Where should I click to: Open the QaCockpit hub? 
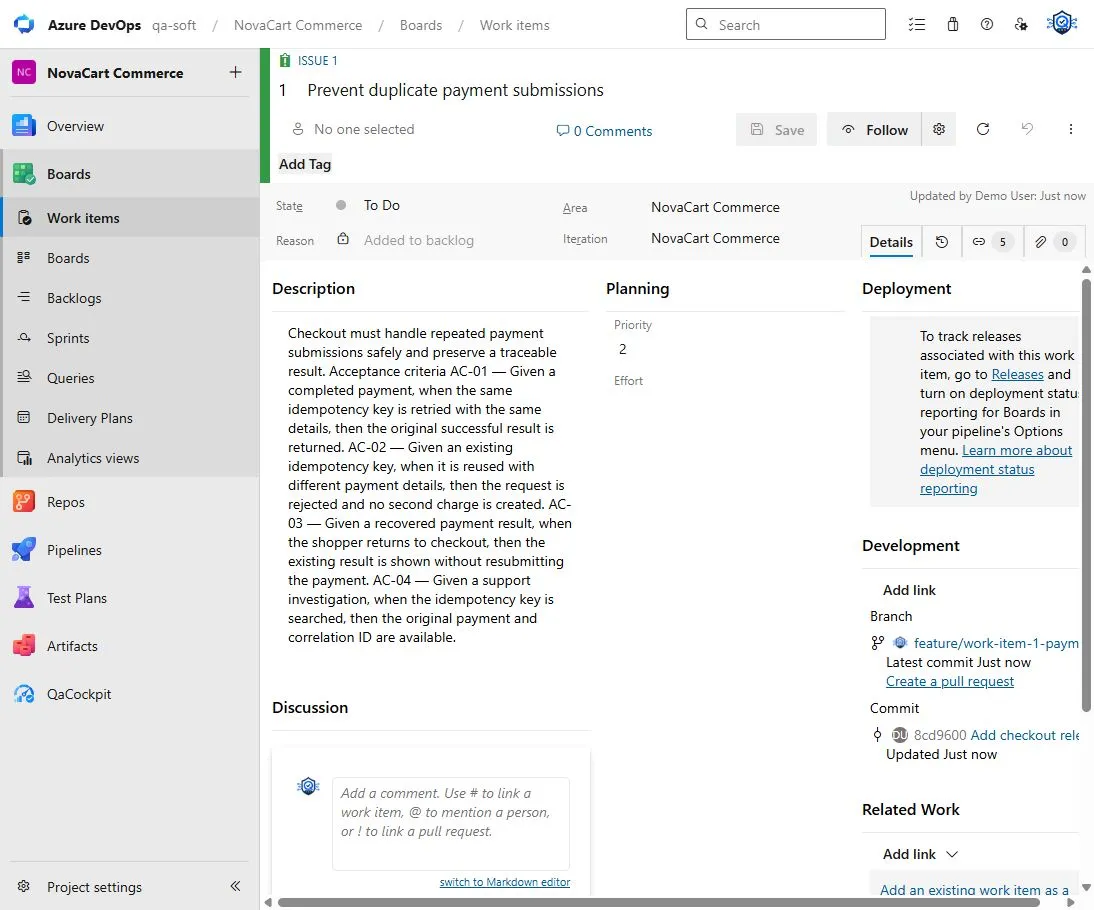(130, 694)
